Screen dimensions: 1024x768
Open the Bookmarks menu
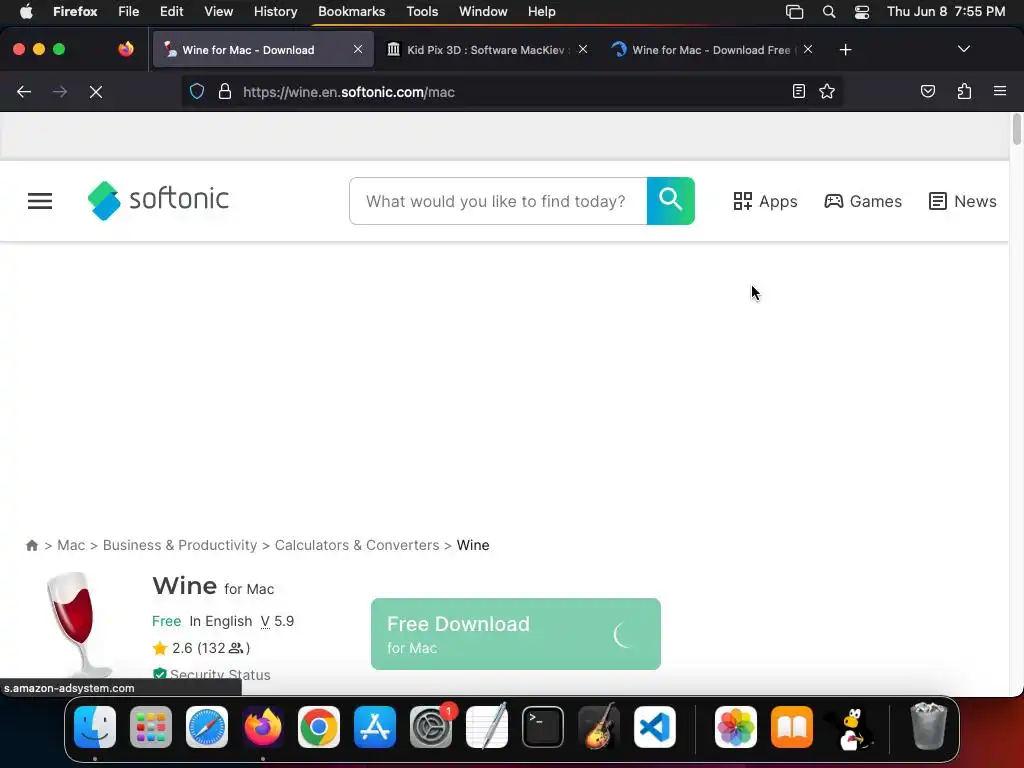(351, 12)
